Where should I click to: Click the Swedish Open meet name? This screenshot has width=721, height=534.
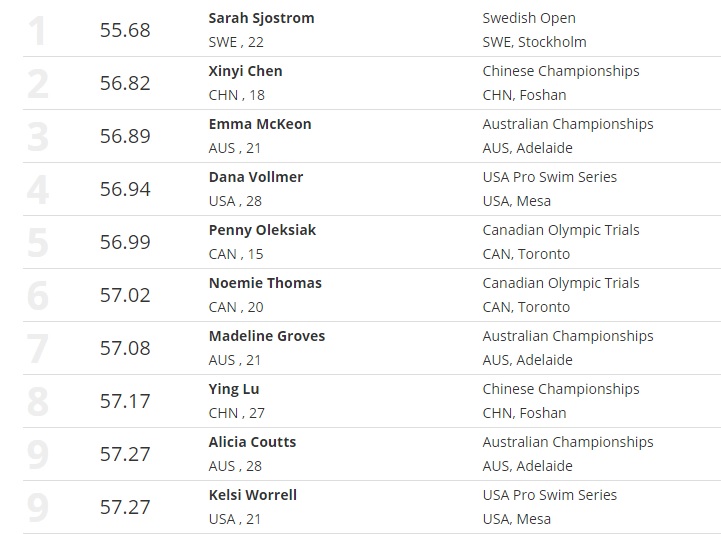click(x=529, y=18)
